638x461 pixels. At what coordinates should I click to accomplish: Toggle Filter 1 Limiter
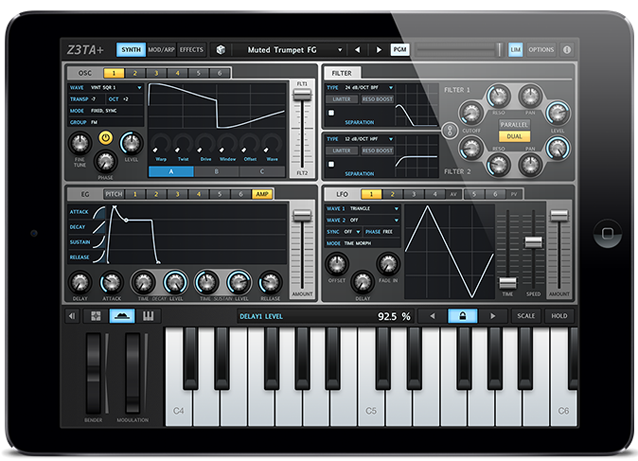click(341, 99)
